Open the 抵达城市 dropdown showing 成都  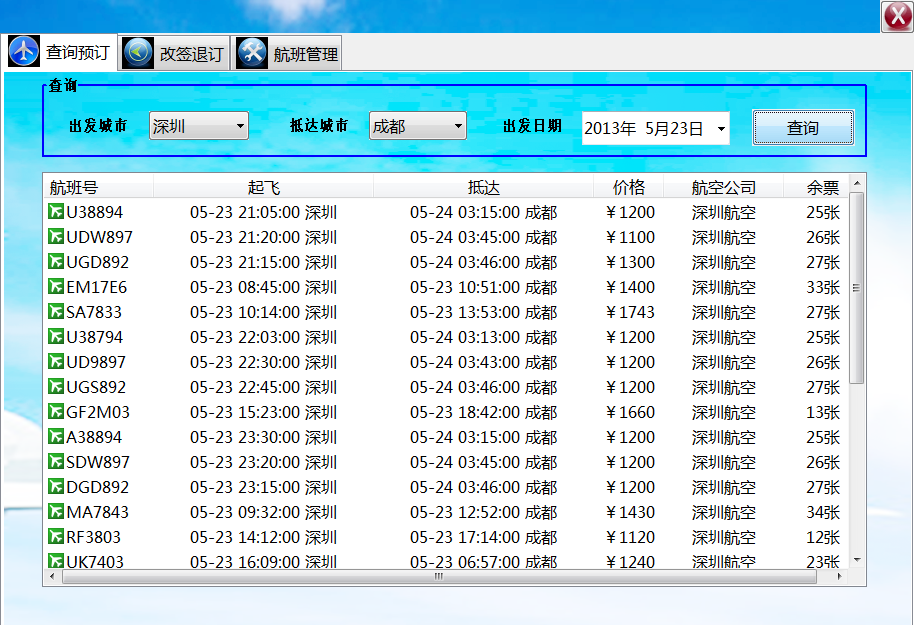(418, 125)
